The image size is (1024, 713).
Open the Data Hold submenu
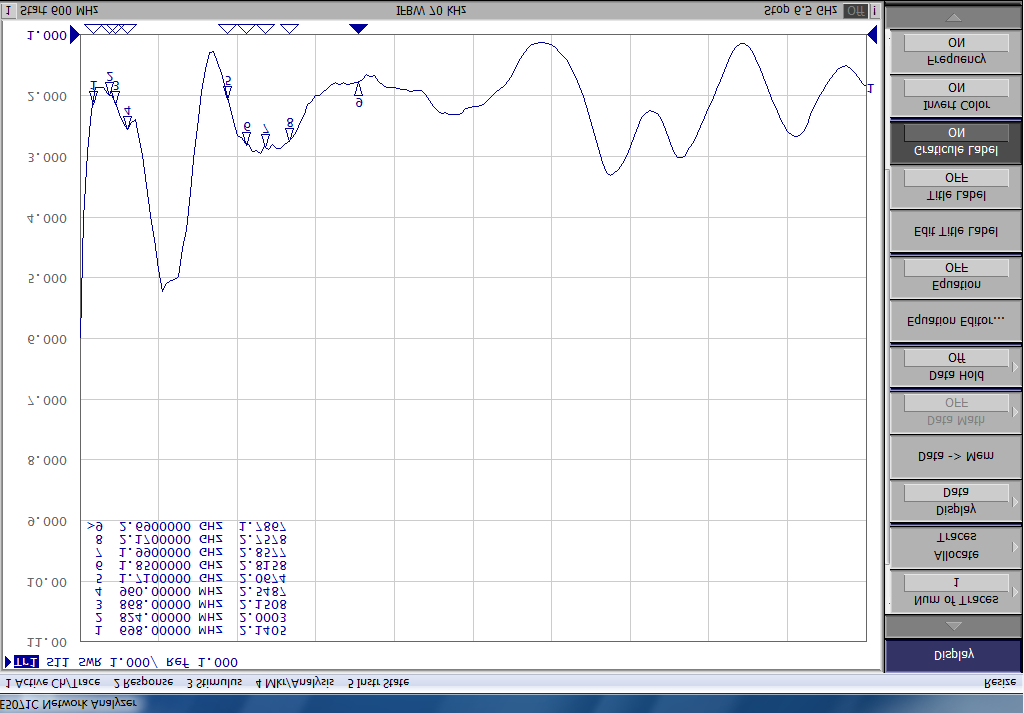[x=953, y=366]
